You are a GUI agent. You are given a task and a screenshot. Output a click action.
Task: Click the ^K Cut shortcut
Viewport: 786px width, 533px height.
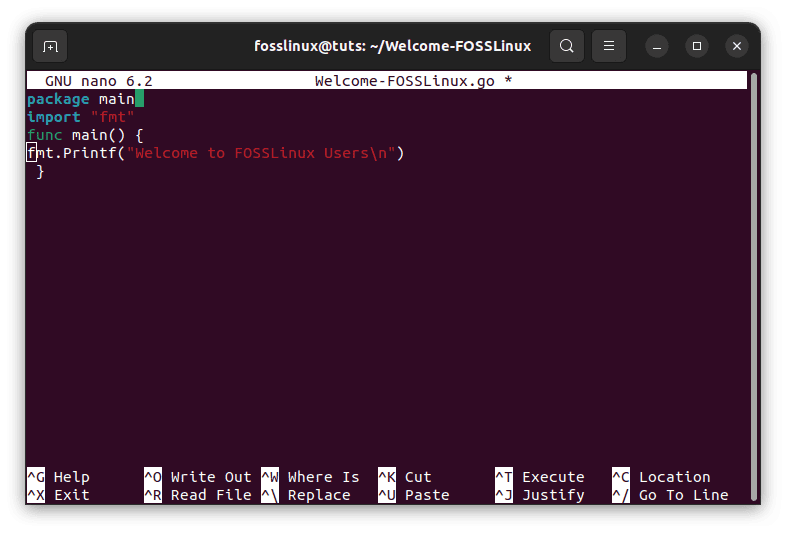coord(405,477)
